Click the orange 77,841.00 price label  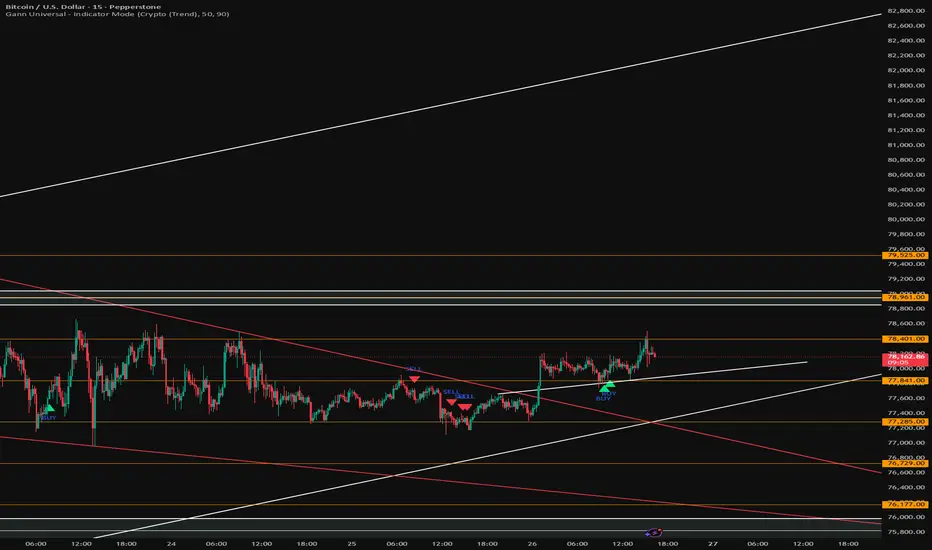coord(905,381)
